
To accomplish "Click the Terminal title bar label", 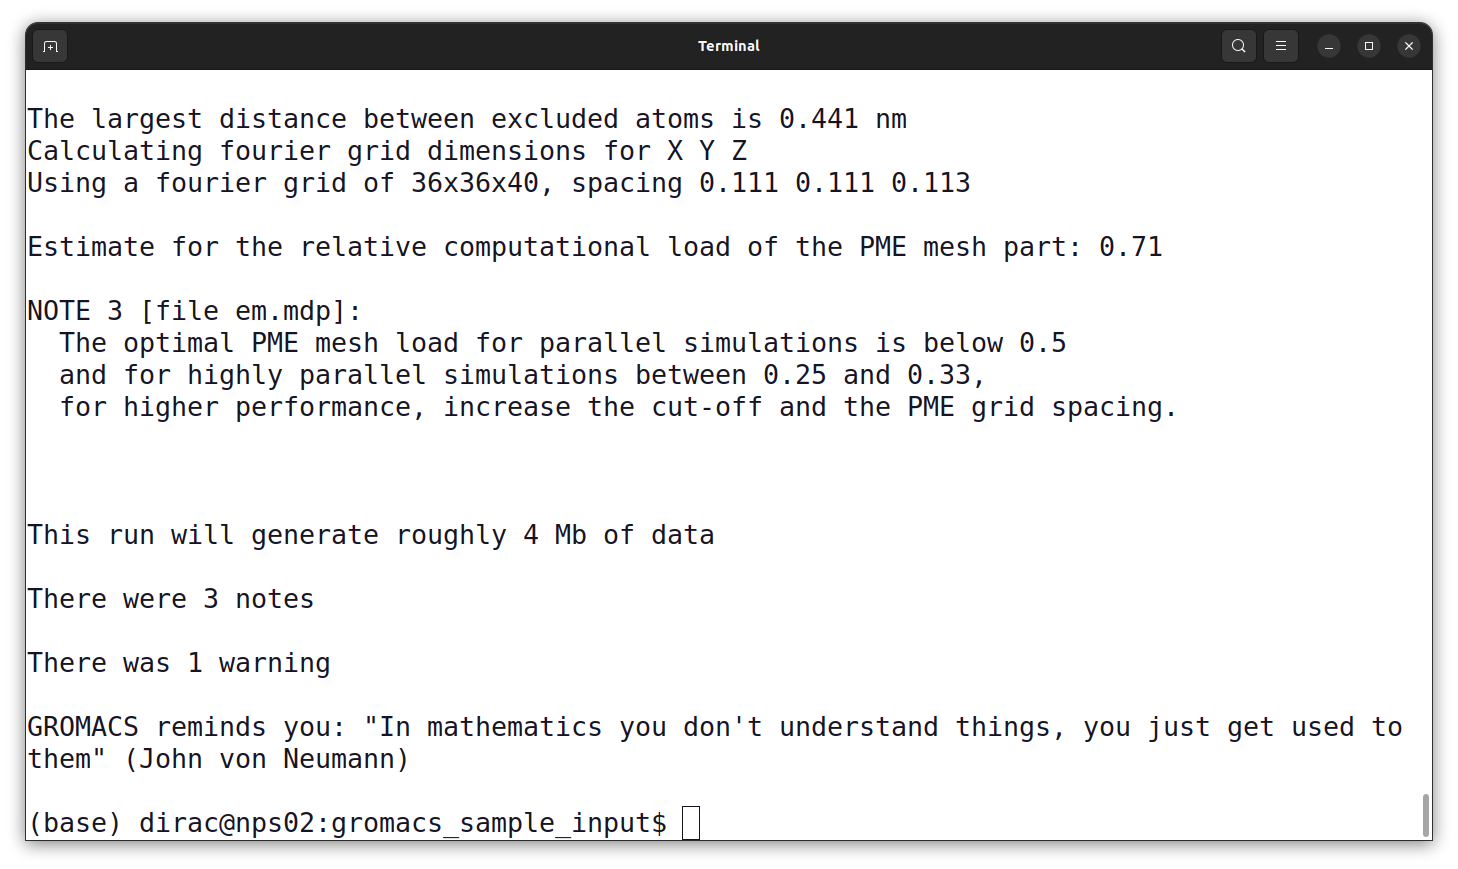I will click(x=728, y=45).
